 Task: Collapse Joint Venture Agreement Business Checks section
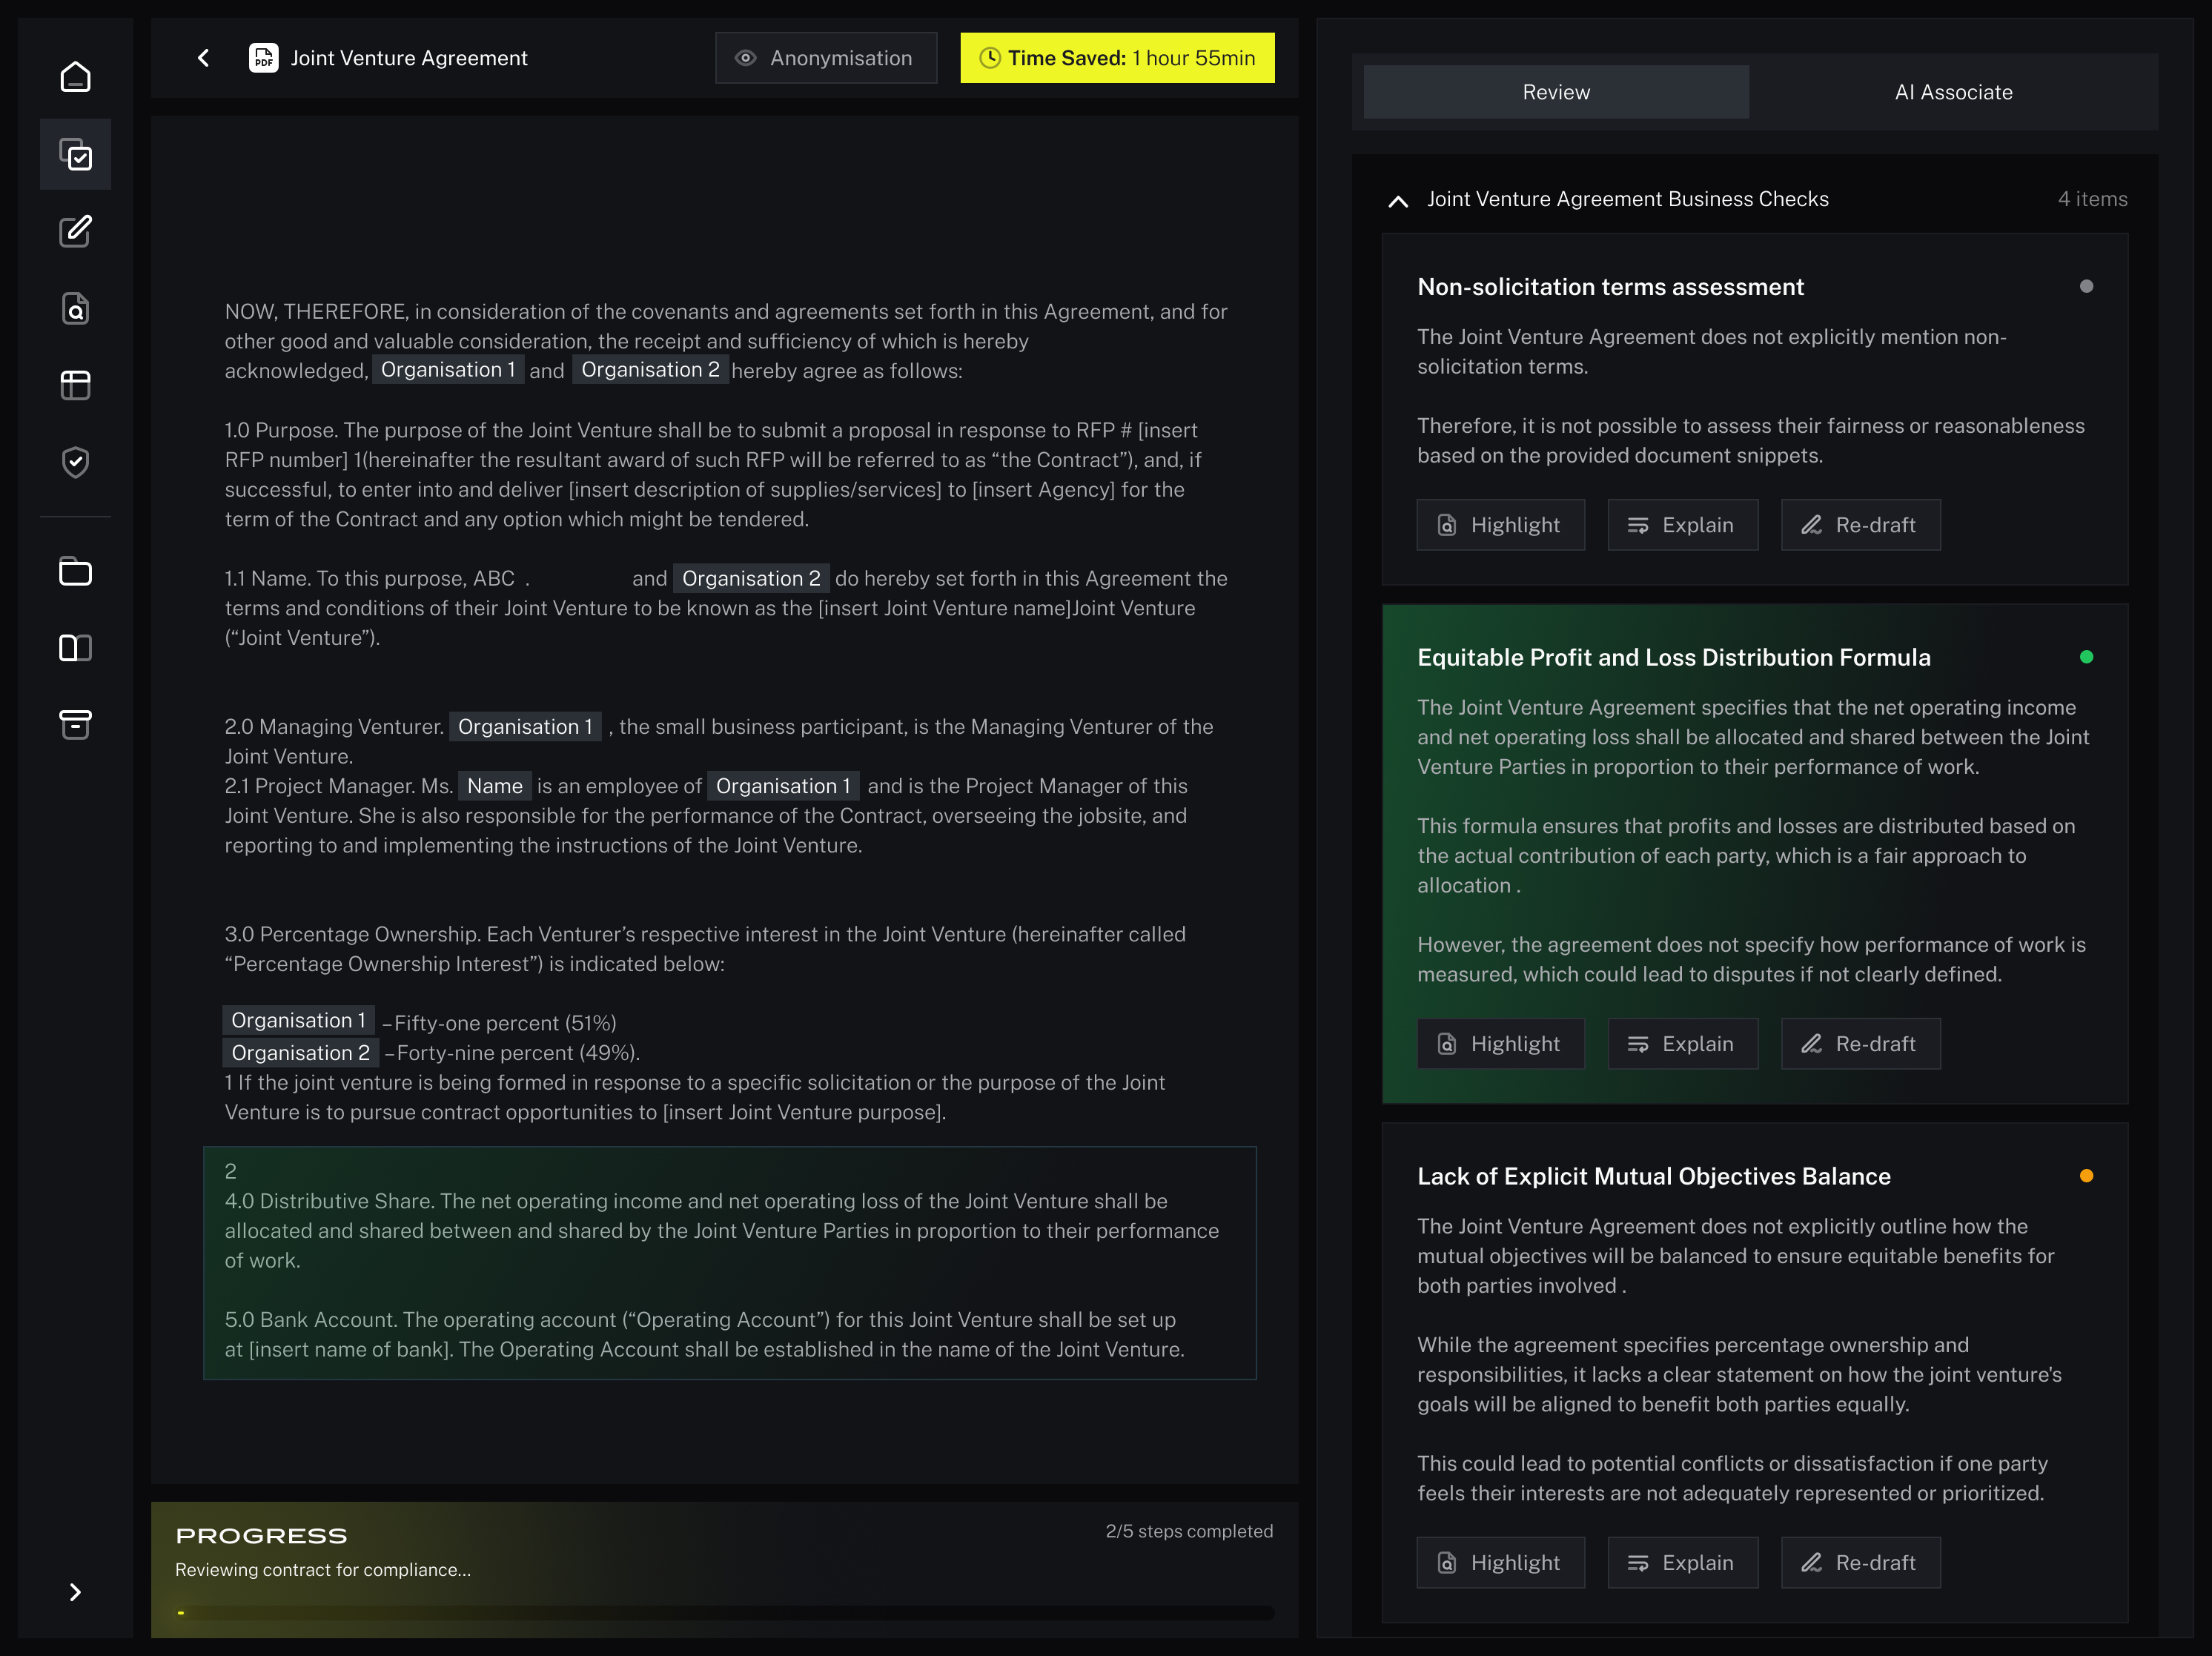[x=1398, y=200]
